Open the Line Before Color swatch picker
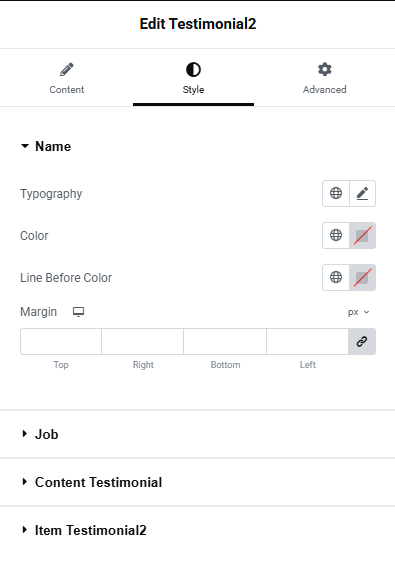The height and width of the screenshot is (563, 395). (x=362, y=278)
